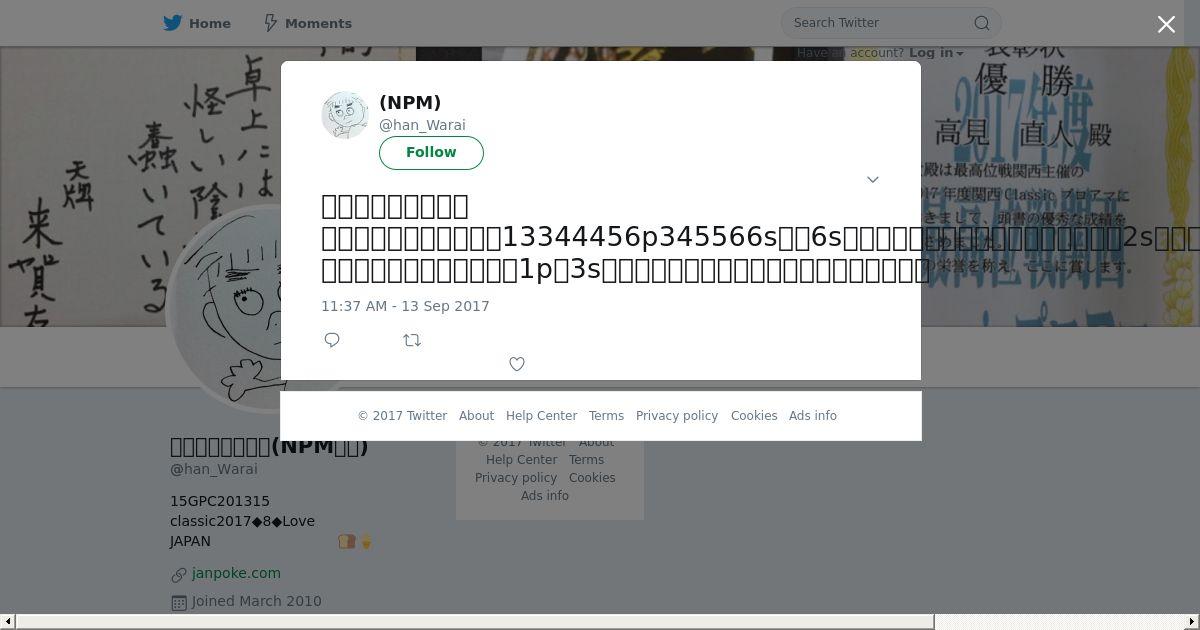Retweet using the retweet arrows icon
1200x630 pixels.
tap(412, 340)
